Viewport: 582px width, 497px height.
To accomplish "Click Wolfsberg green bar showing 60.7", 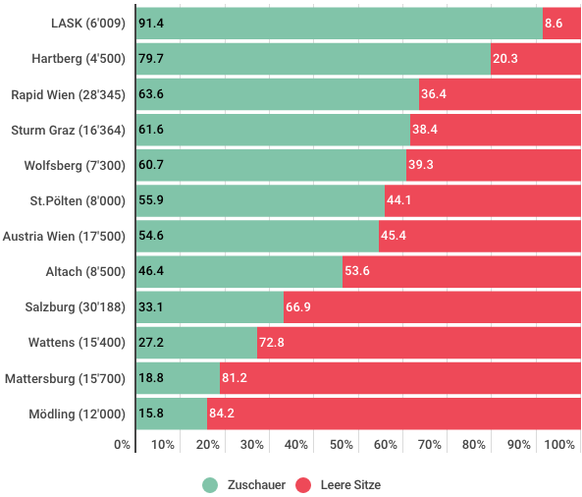I will click(271, 165).
